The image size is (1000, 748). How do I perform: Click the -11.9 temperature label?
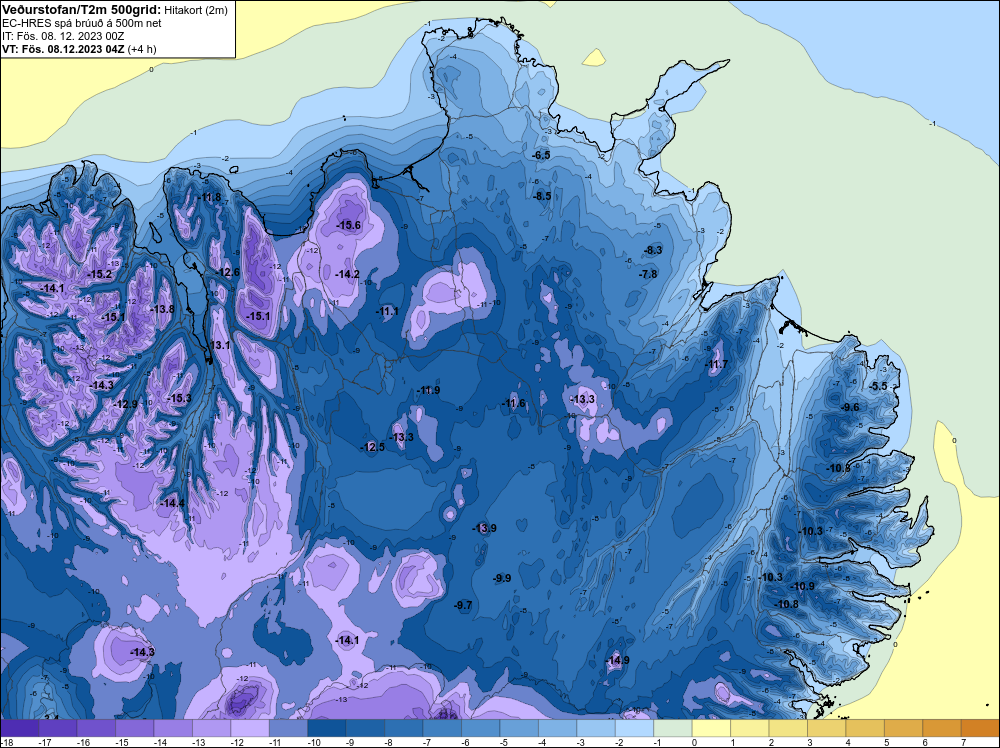[x=428, y=390]
